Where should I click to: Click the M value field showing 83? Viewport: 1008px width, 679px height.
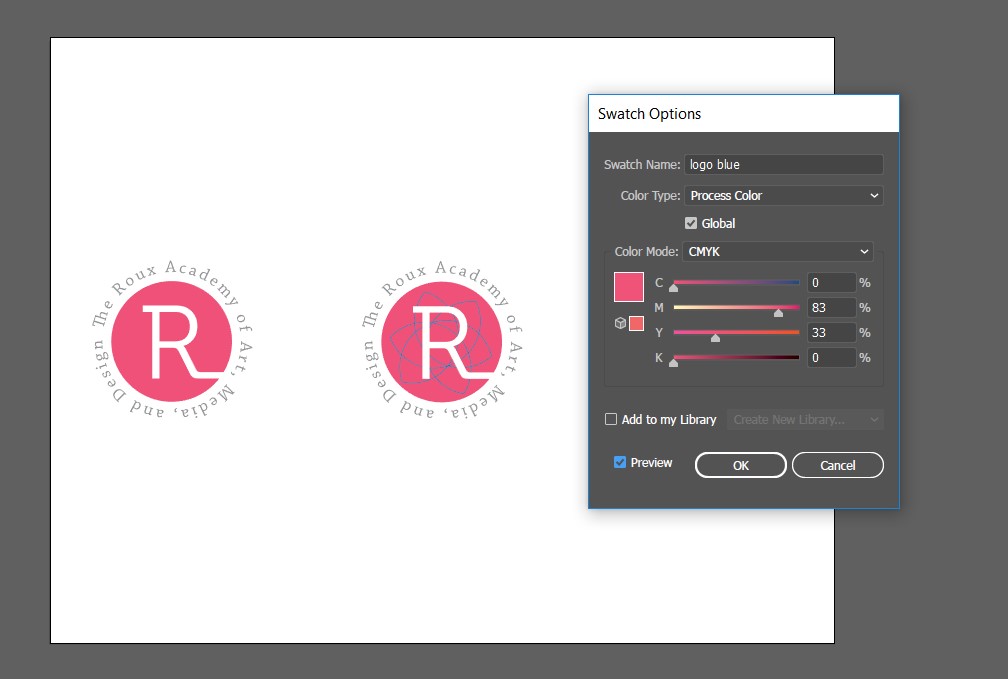point(831,307)
